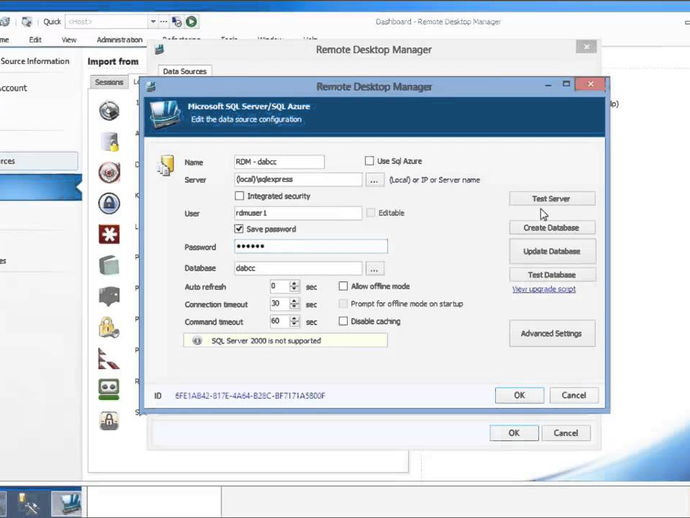The image size is (690, 518).
Task: Check the Disable caching option
Action: tap(343, 321)
